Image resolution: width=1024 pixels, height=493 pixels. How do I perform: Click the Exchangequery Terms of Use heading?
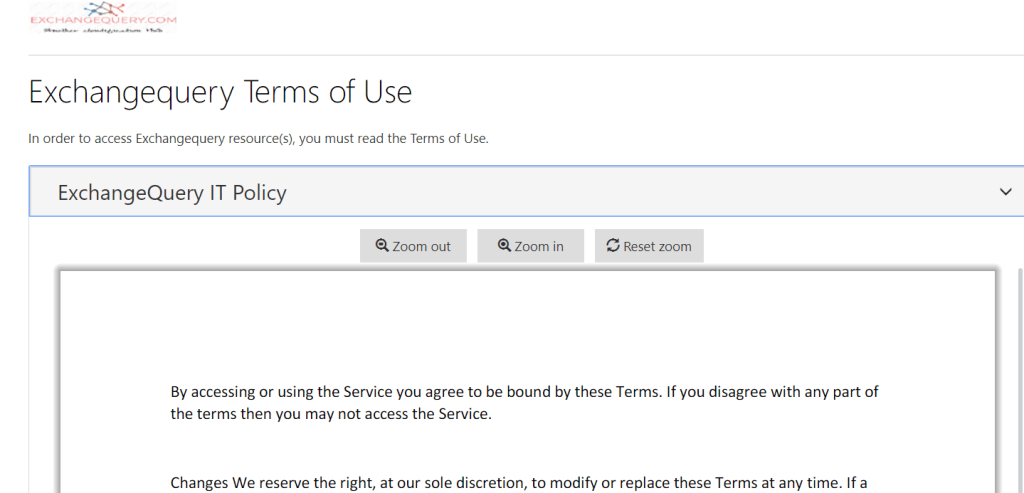(220, 92)
